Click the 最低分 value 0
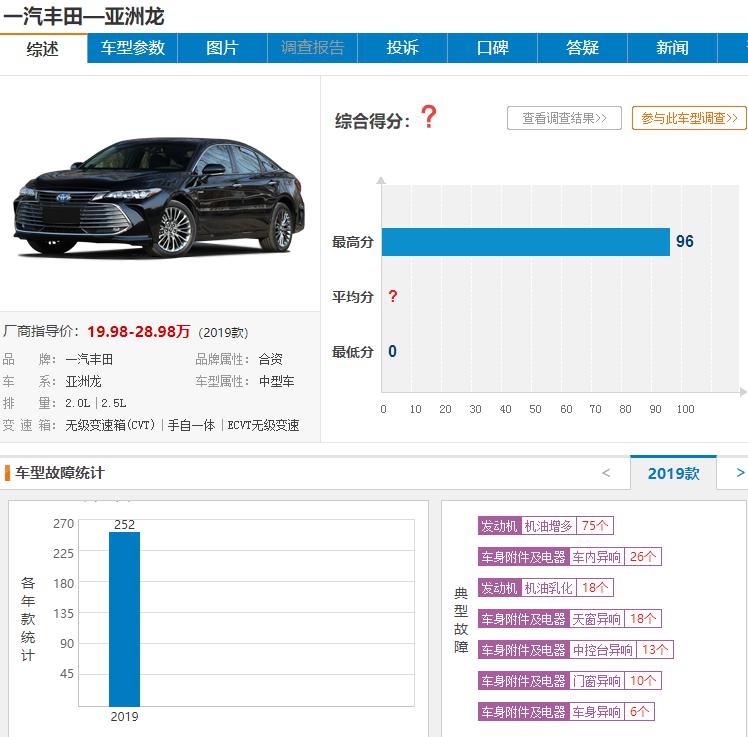The height and width of the screenshot is (737, 748). click(392, 352)
